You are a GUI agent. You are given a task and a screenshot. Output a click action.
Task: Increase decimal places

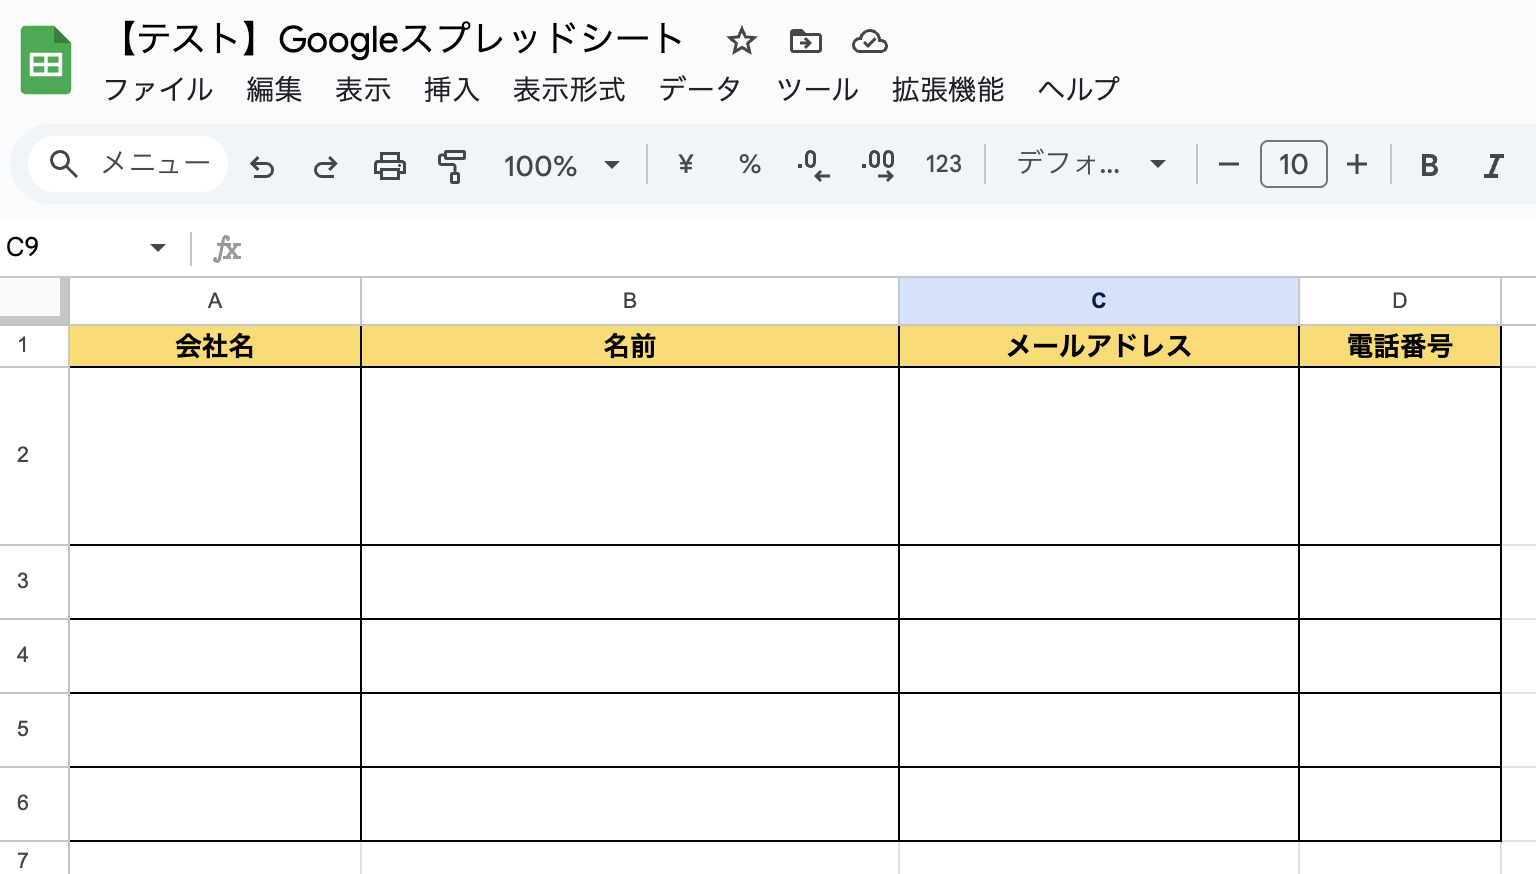(878, 164)
